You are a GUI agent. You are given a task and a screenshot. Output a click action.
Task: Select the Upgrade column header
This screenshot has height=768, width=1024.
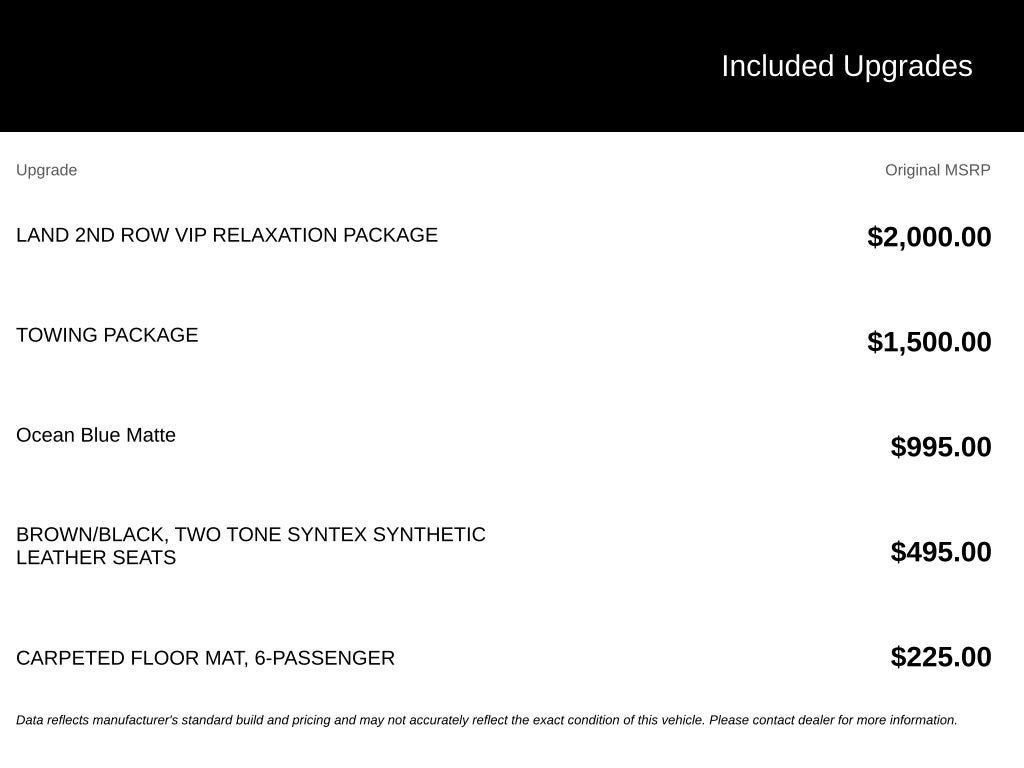click(46, 170)
